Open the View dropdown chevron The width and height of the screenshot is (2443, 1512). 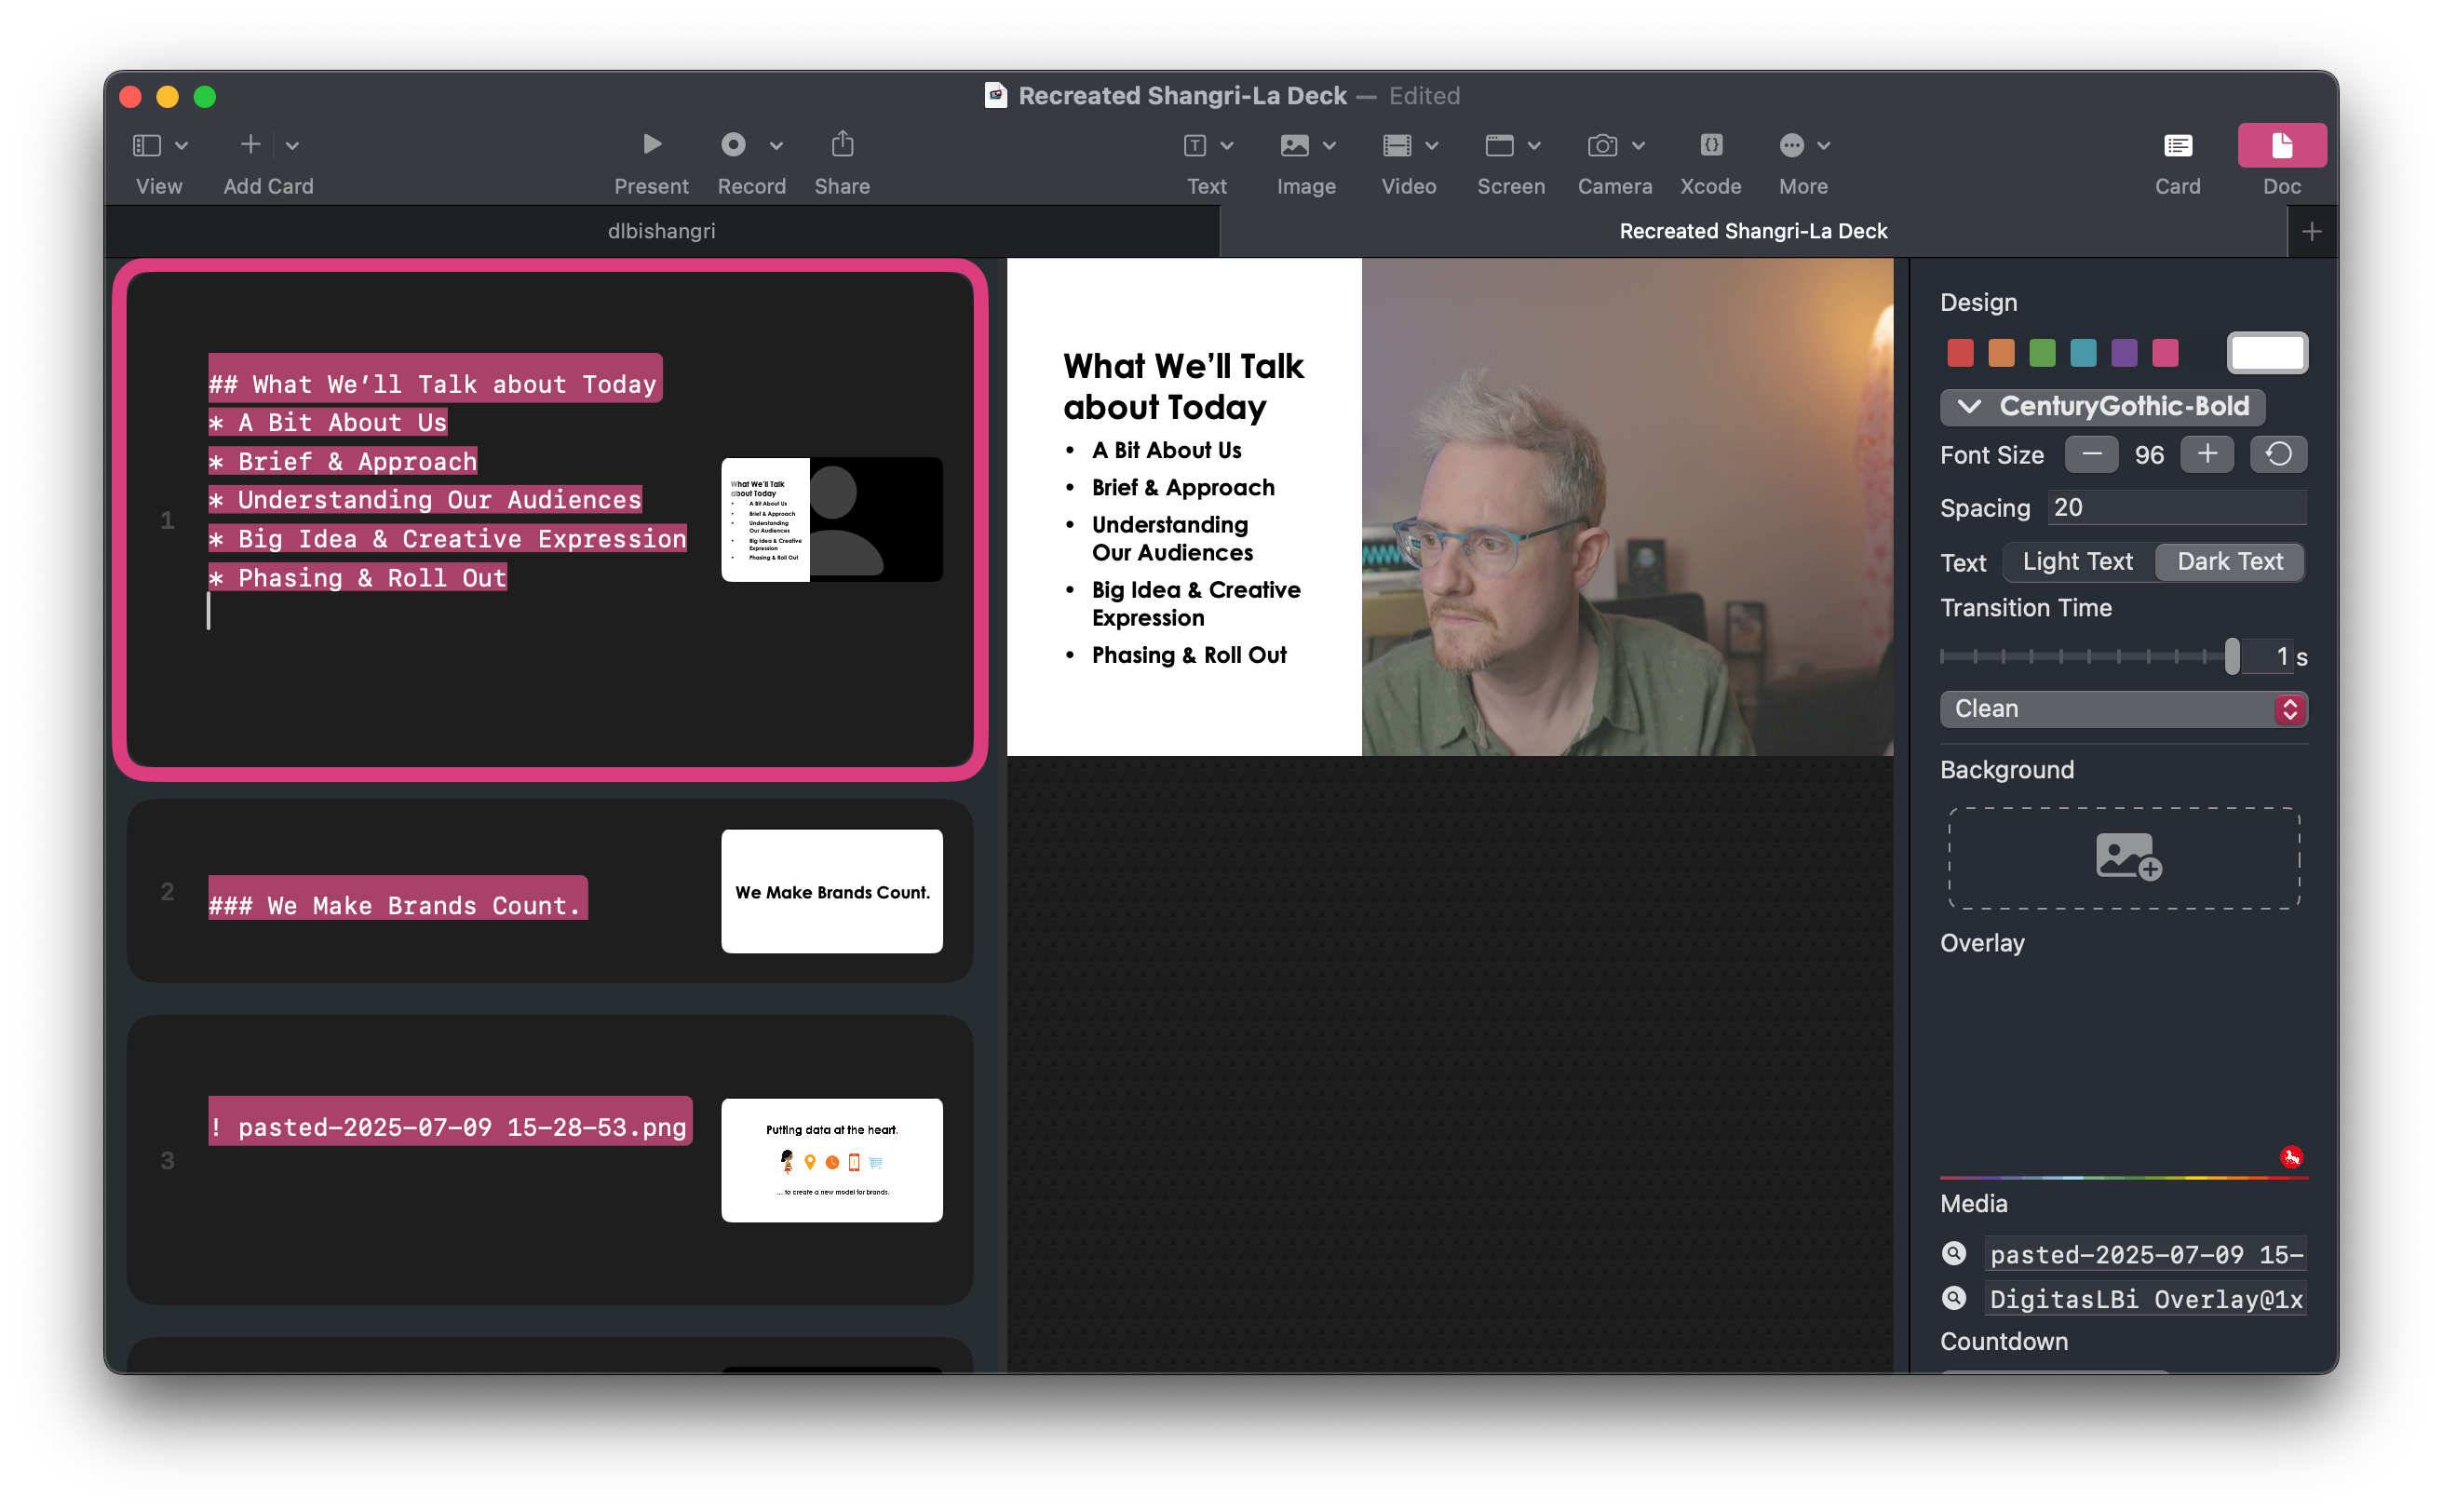182,146
